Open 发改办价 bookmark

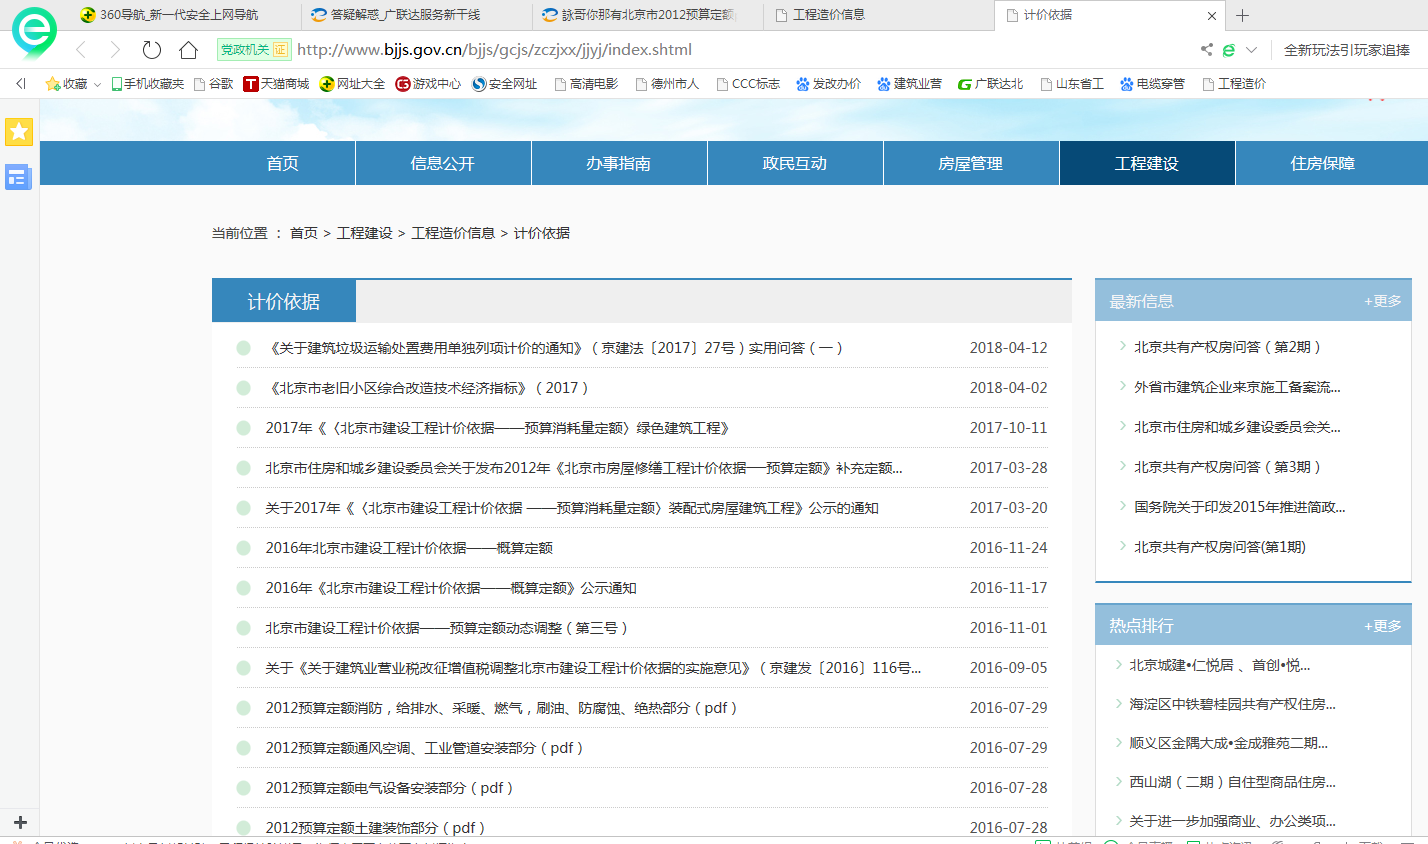click(828, 84)
